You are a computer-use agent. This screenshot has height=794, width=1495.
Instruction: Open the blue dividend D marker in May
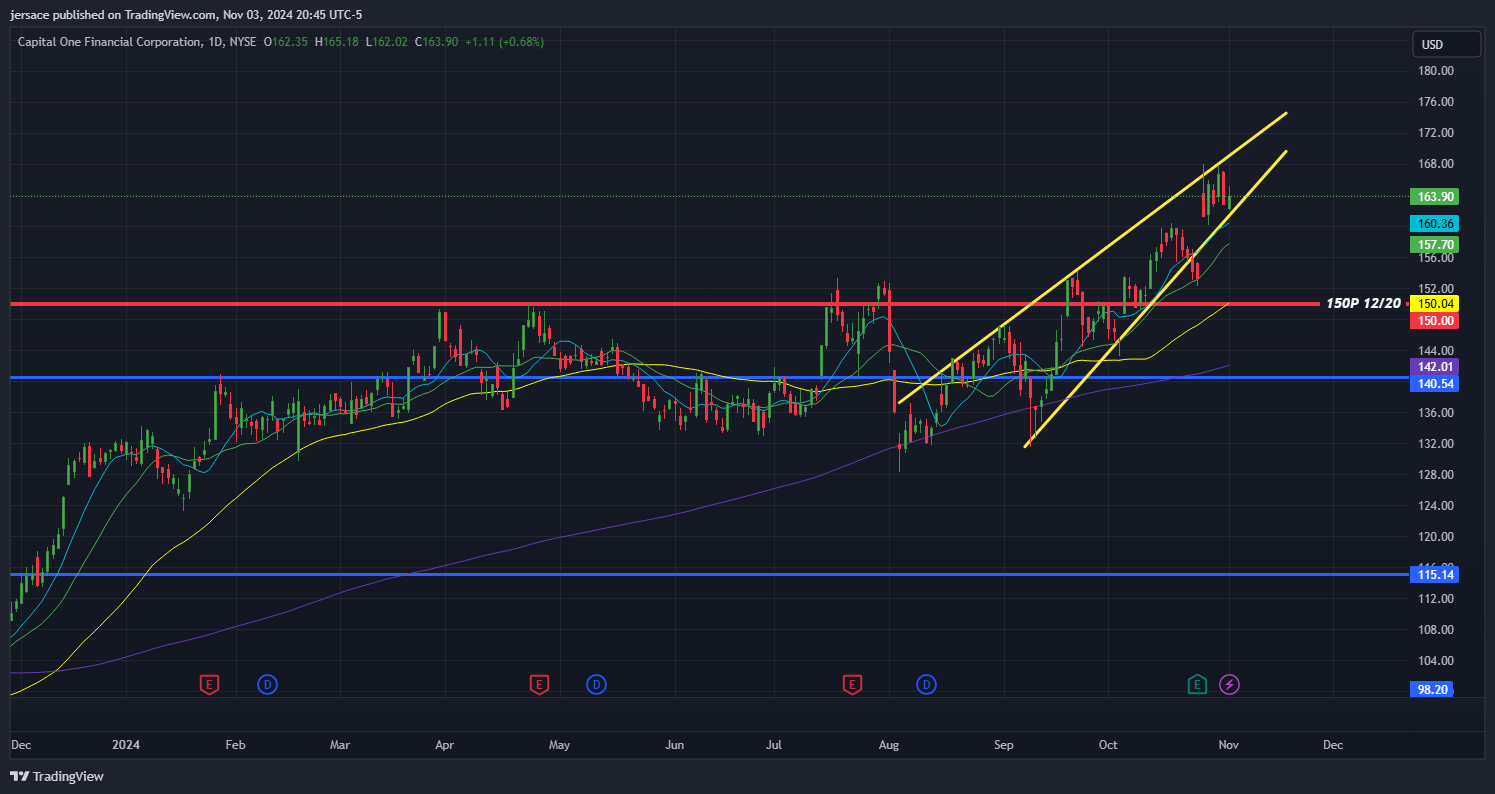(x=596, y=685)
